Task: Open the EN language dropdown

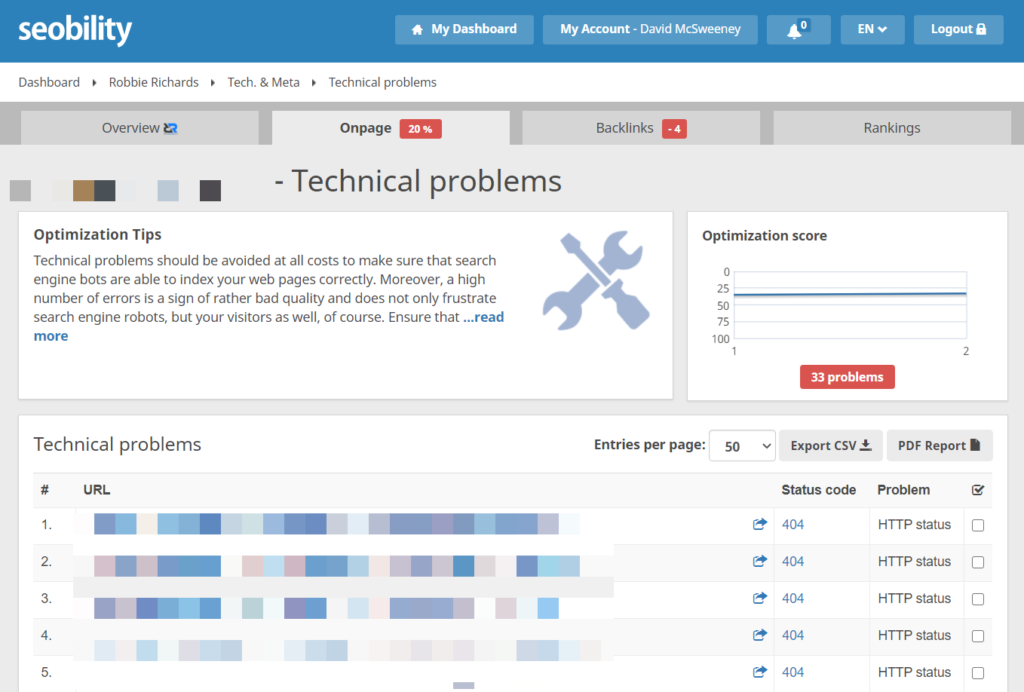Action: pyautogui.click(x=872, y=29)
